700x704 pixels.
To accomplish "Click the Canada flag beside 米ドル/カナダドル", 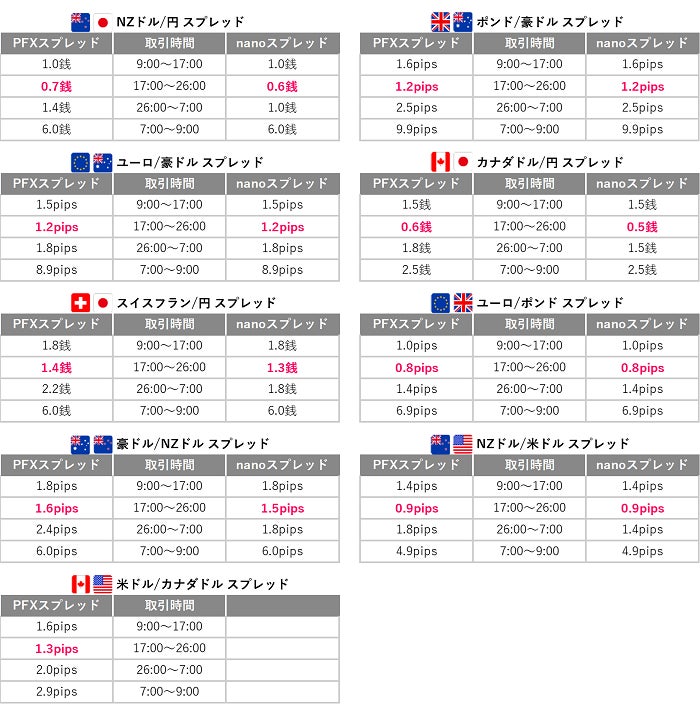I will tap(80, 584).
